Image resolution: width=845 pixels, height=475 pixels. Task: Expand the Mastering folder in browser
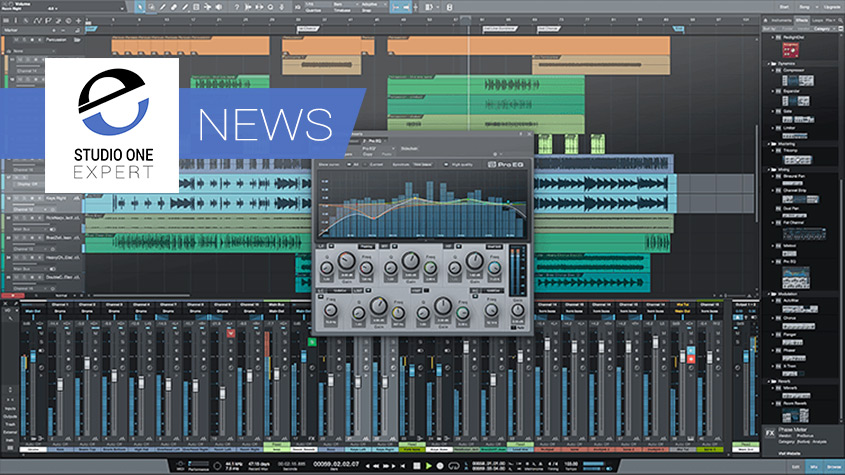click(x=769, y=144)
